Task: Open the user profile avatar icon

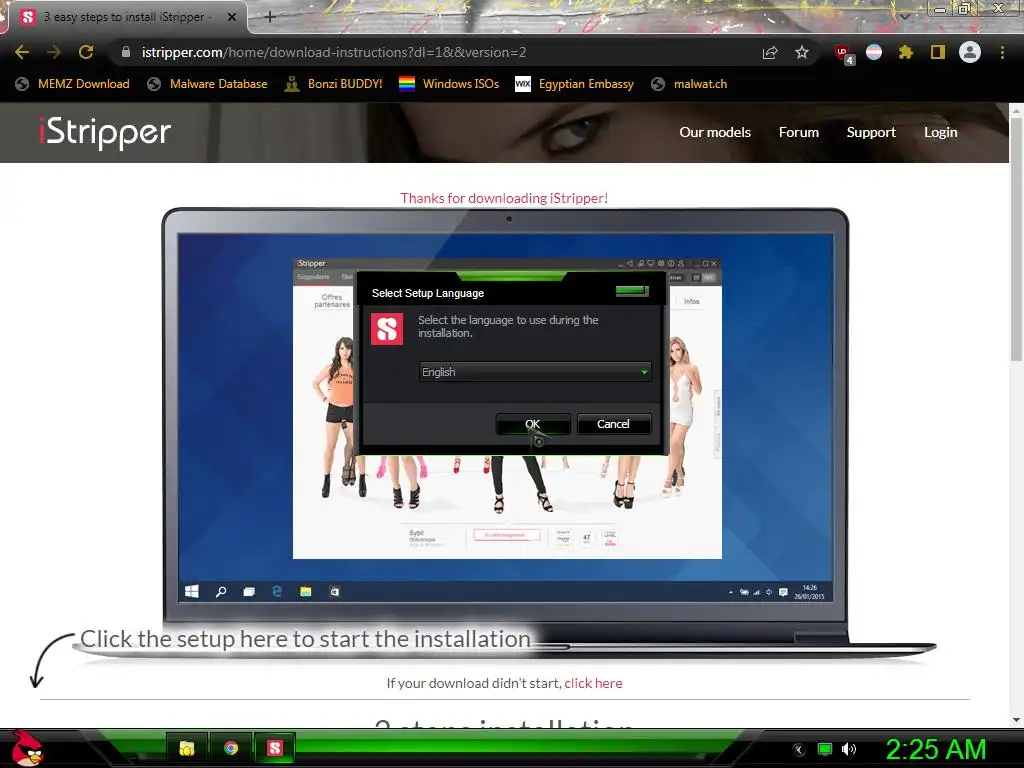Action: click(x=970, y=52)
